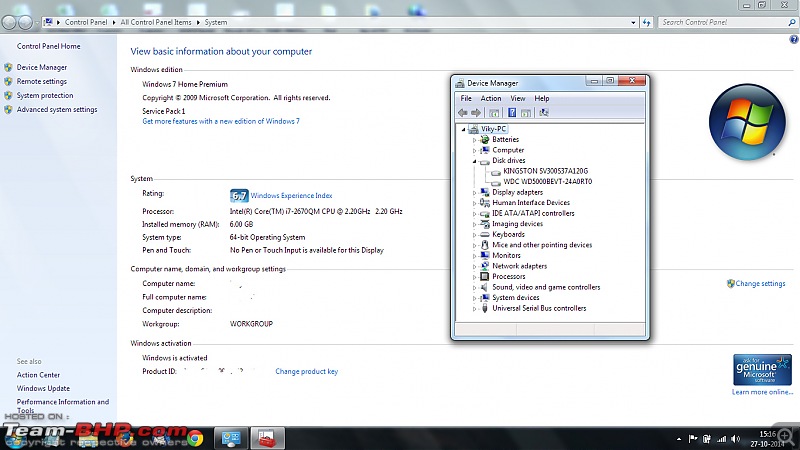
Task: Expand the Keyboards node
Action: [x=474, y=235]
